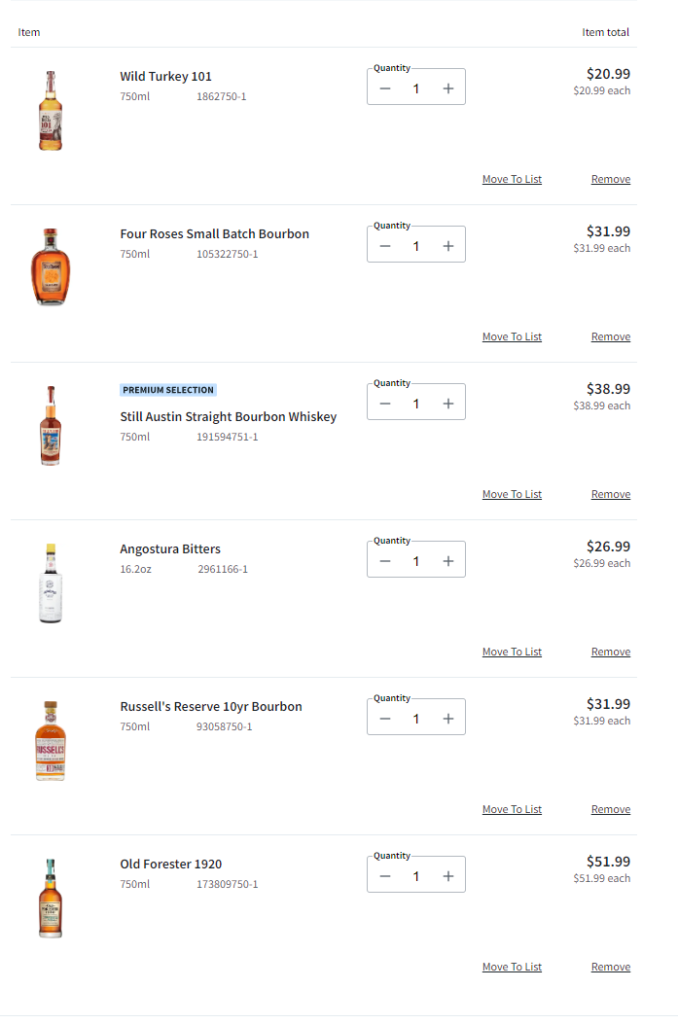
Task: Increase Angostura Bitters quantity
Action: pyautogui.click(x=448, y=561)
